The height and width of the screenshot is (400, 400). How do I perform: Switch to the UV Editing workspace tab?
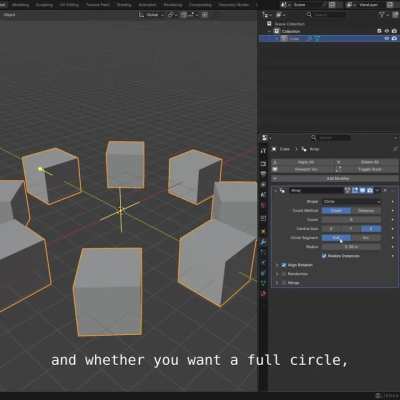coord(69,5)
